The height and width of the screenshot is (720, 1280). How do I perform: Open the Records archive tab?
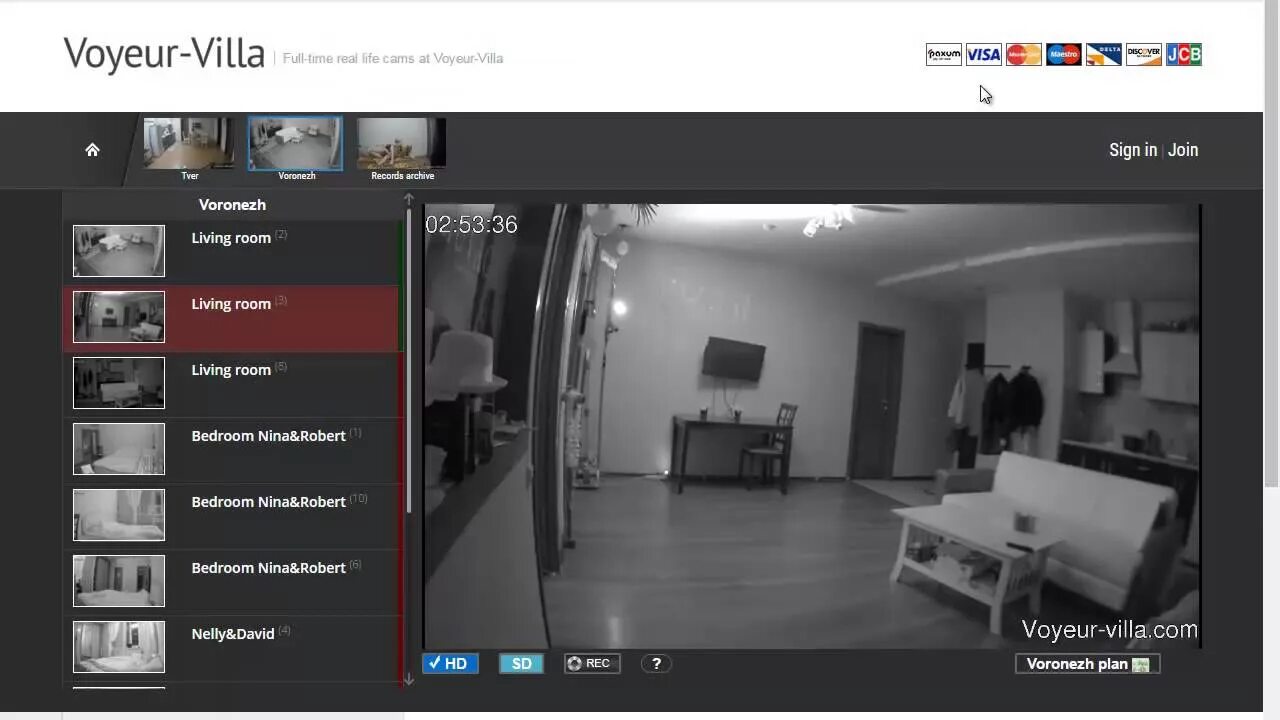(402, 149)
